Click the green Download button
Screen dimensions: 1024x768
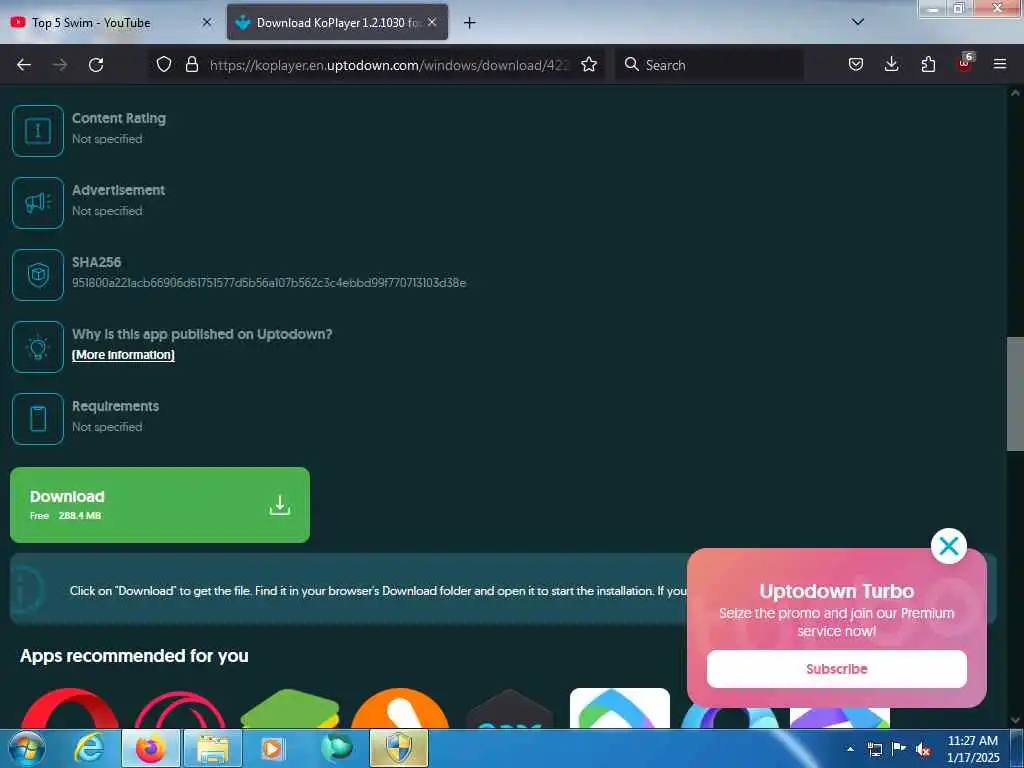pos(160,505)
